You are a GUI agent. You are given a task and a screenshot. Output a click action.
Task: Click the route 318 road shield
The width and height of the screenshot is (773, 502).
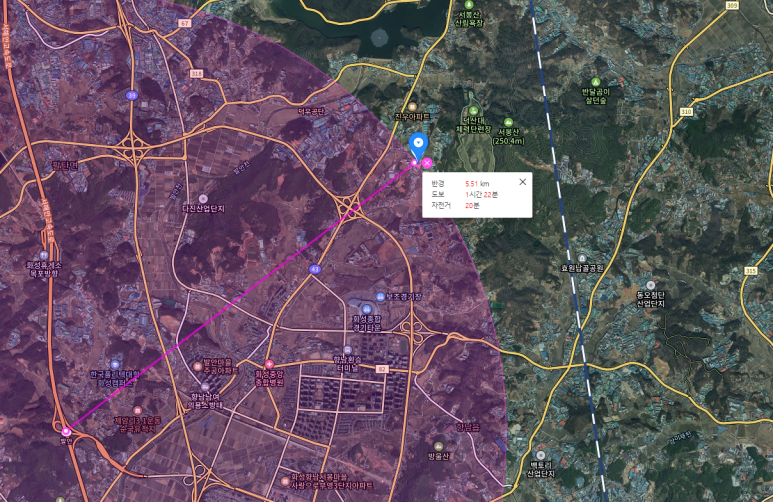tap(196, 73)
